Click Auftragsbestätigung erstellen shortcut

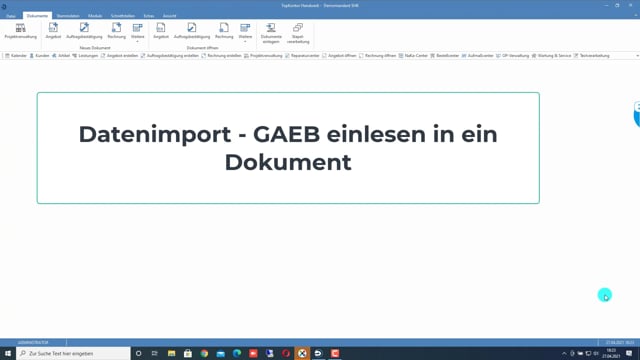pyautogui.click(x=169, y=56)
